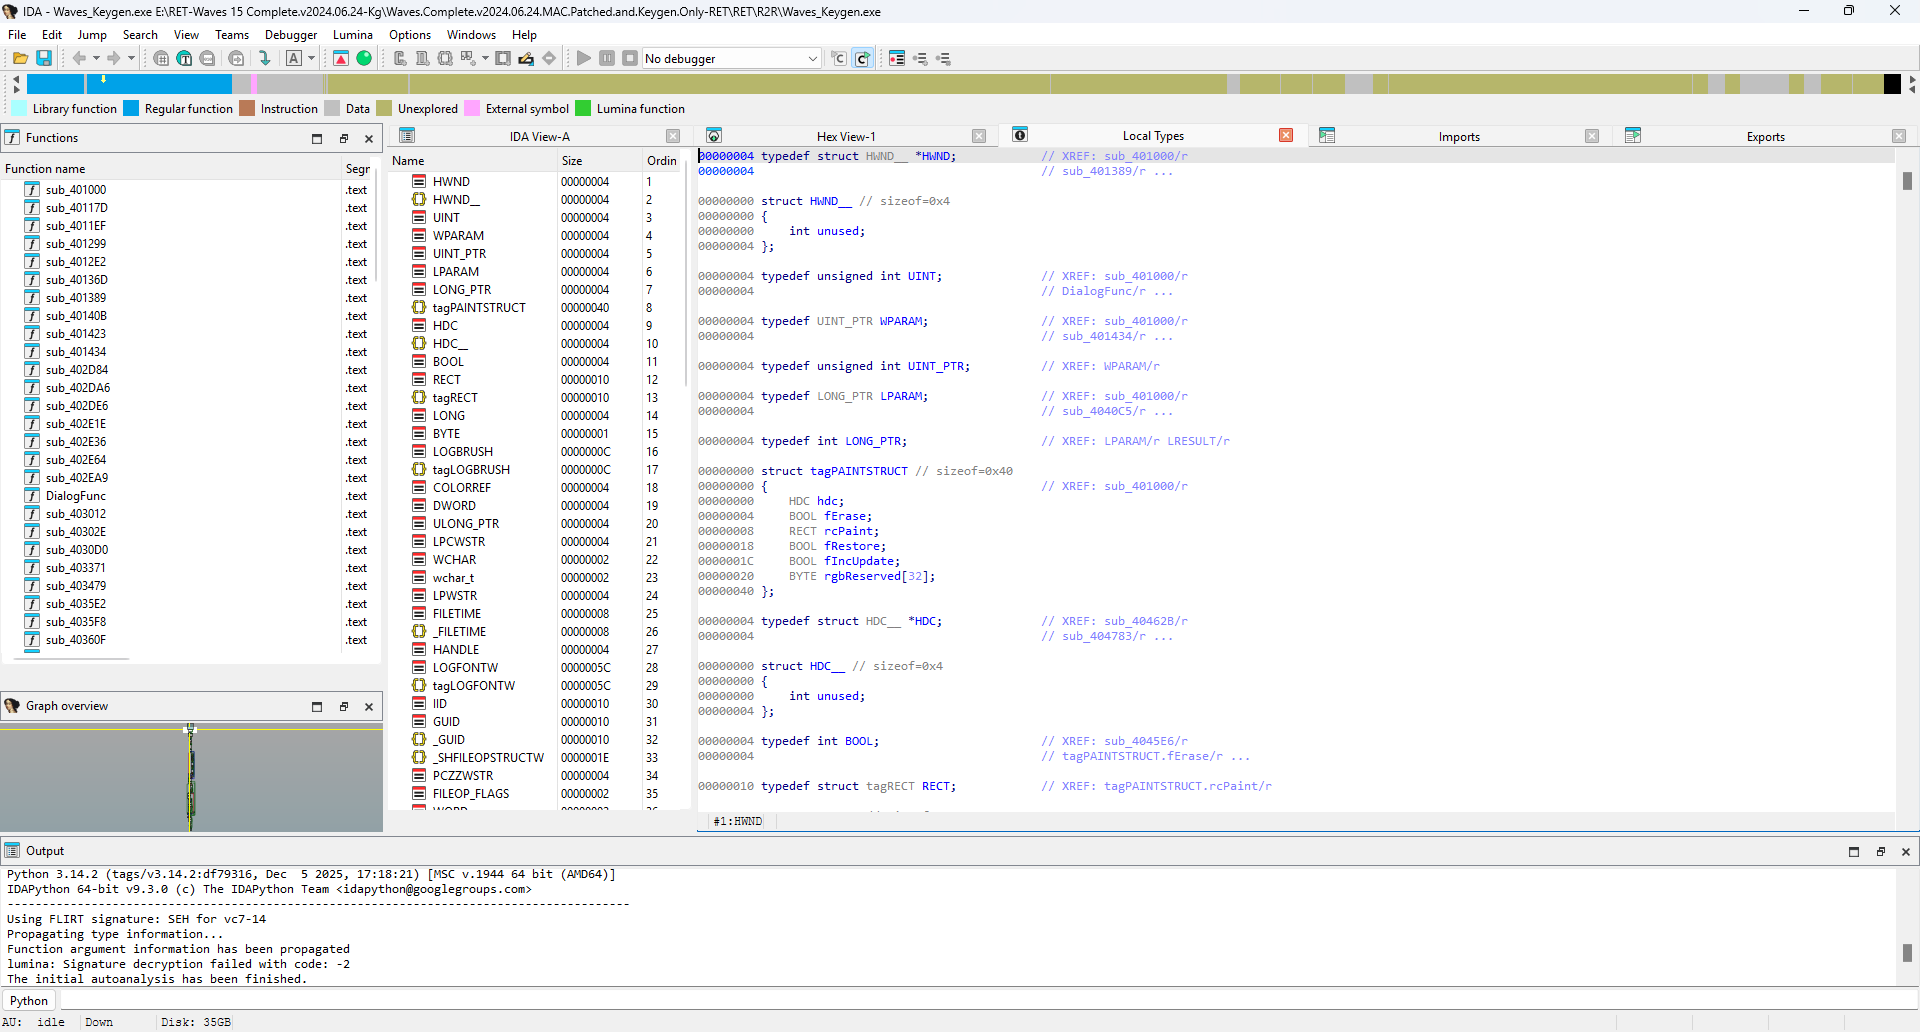
Task: Select DialogFunc in the Functions list
Action: pos(75,496)
